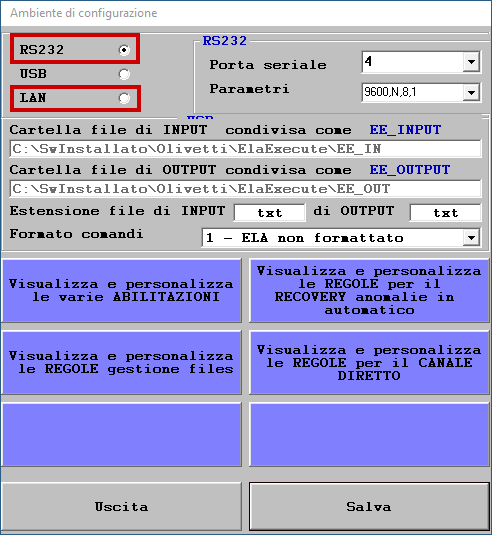The image size is (492, 535).
Task: Click the INPUT folder path field
Action: [246, 149]
